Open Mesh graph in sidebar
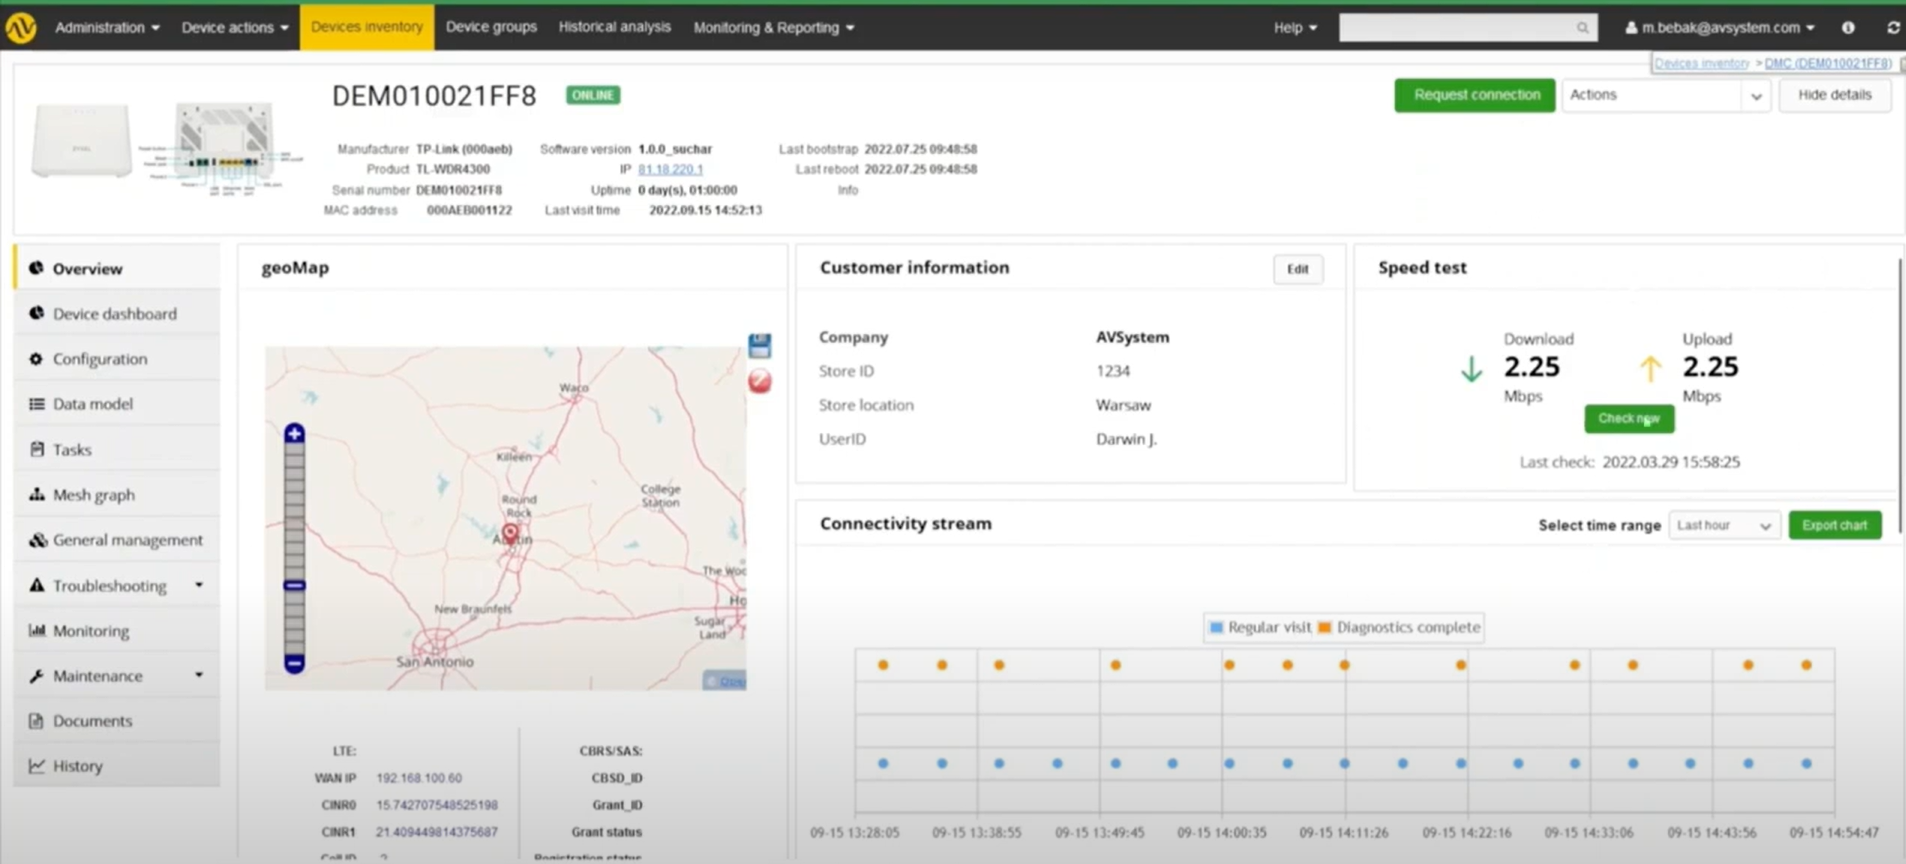Image resolution: width=1906 pixels, height=864 pixels. 93,495
